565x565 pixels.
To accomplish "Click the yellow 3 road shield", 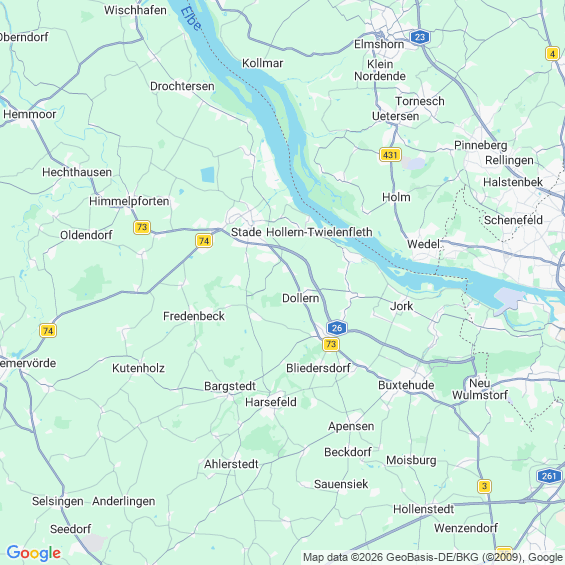I will (484, 486).
